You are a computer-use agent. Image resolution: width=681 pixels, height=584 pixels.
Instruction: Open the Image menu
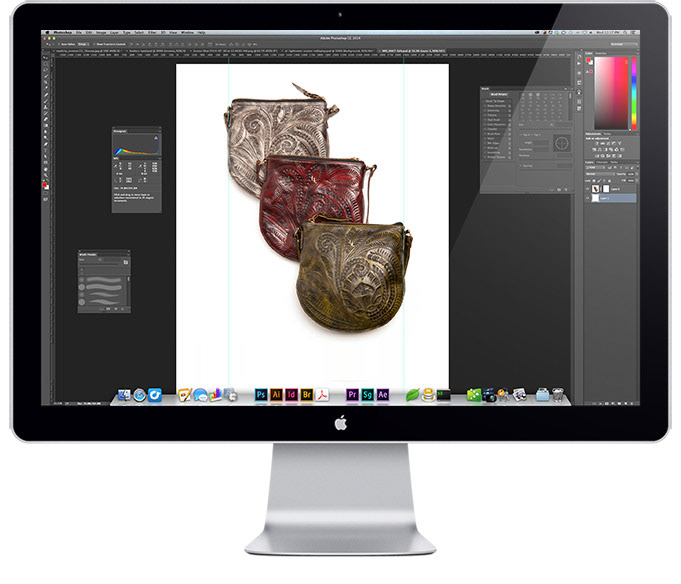101,33
